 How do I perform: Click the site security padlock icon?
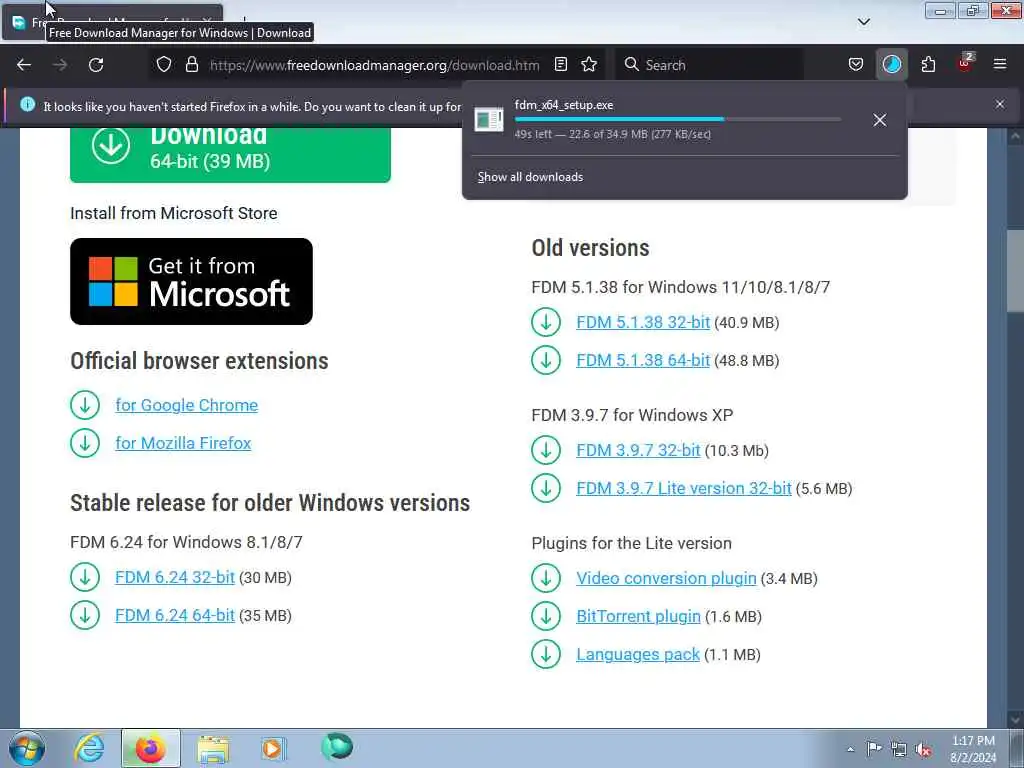pyautogui.click(x=191, y=65)
